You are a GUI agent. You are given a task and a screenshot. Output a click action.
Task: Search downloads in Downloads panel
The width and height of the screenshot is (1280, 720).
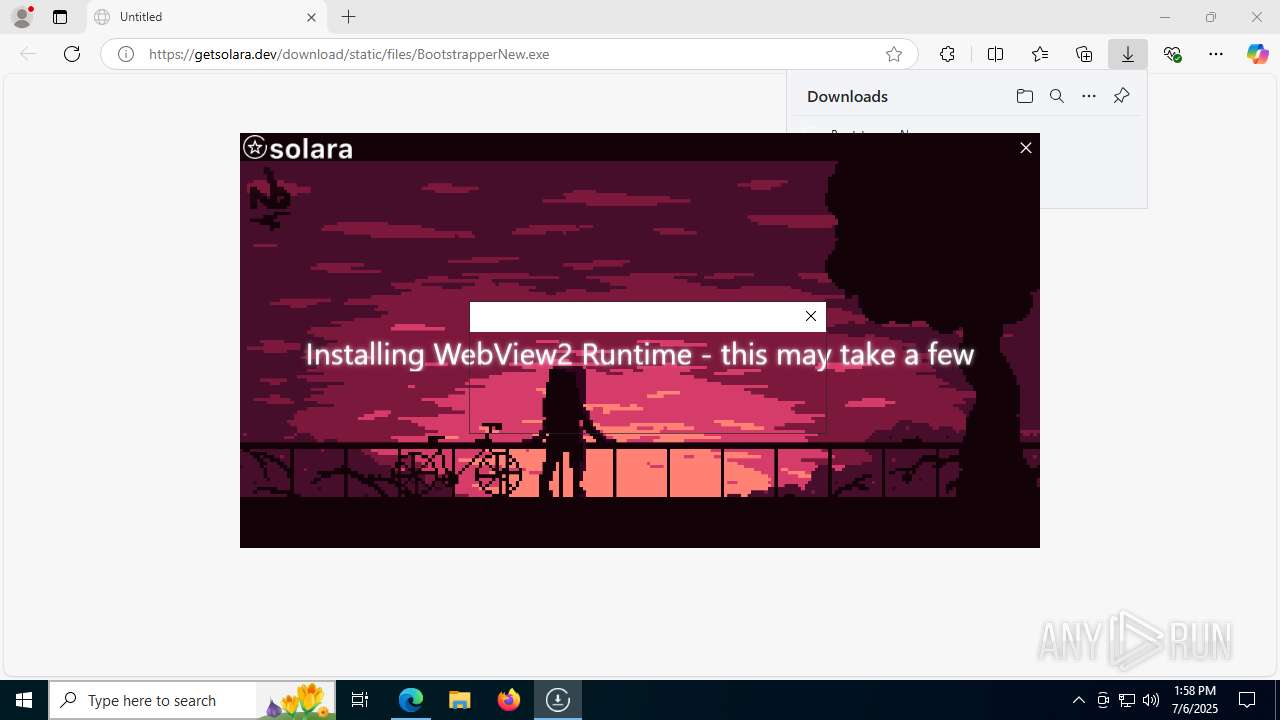tap(1056, 96)
